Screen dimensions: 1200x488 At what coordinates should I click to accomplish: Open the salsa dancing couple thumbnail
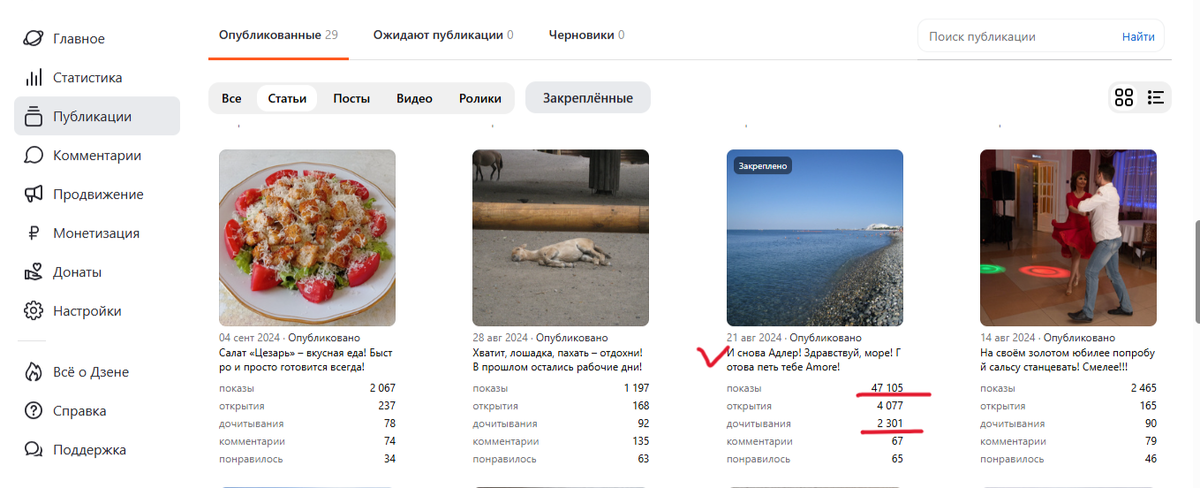pos(1069,238)
